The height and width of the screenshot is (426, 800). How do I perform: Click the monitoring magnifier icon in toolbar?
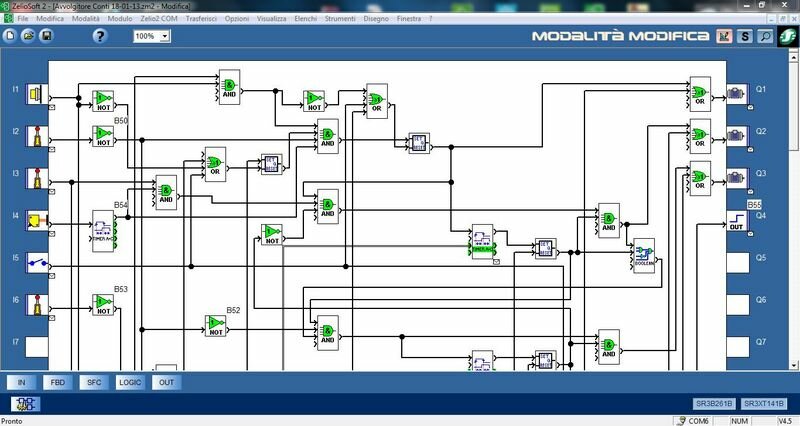(x=765, y=36)
